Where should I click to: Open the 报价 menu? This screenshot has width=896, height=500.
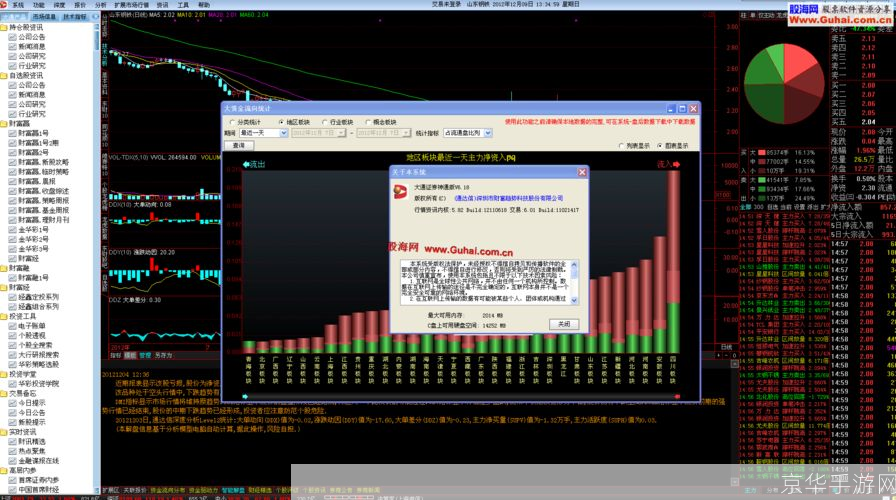coord(80,5)
